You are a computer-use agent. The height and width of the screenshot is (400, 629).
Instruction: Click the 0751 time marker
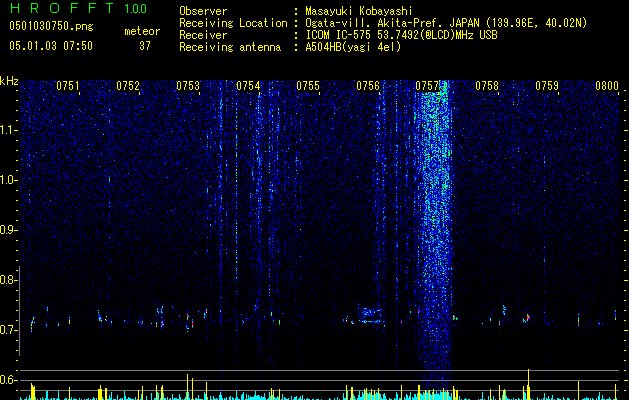click(67, 86)
